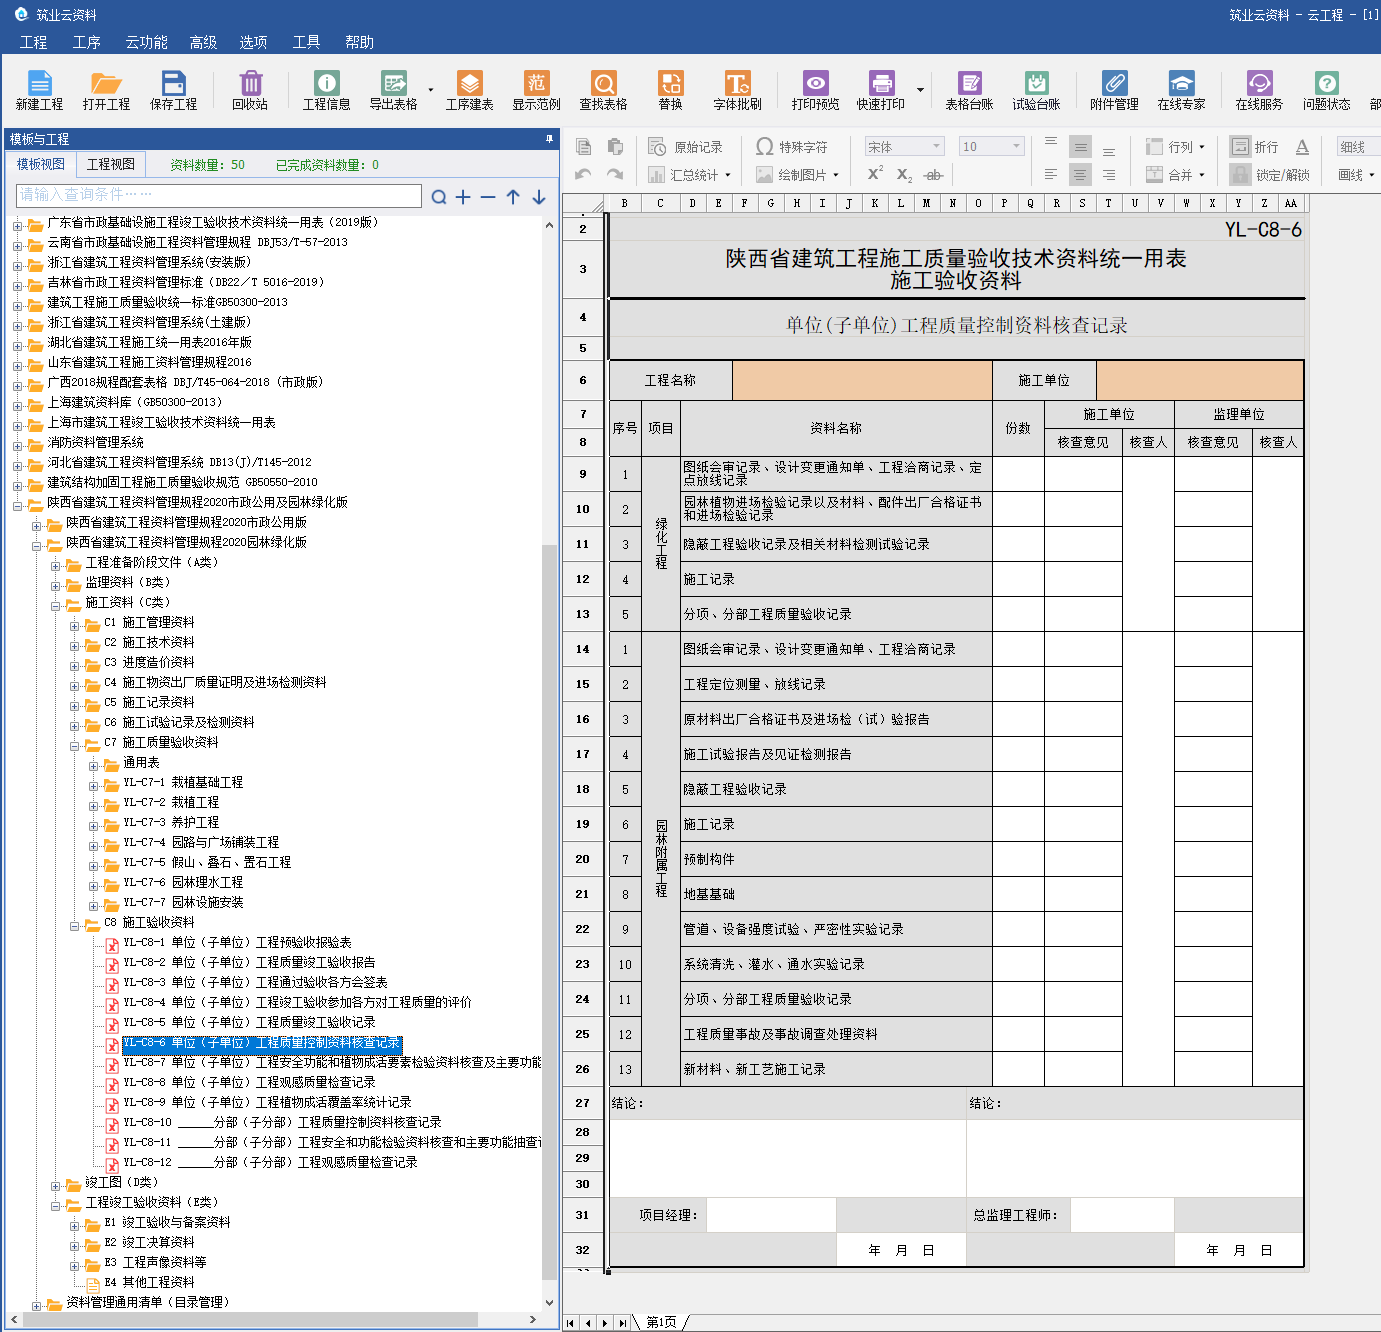Open the 高级 menu

[x=203, y=42]
